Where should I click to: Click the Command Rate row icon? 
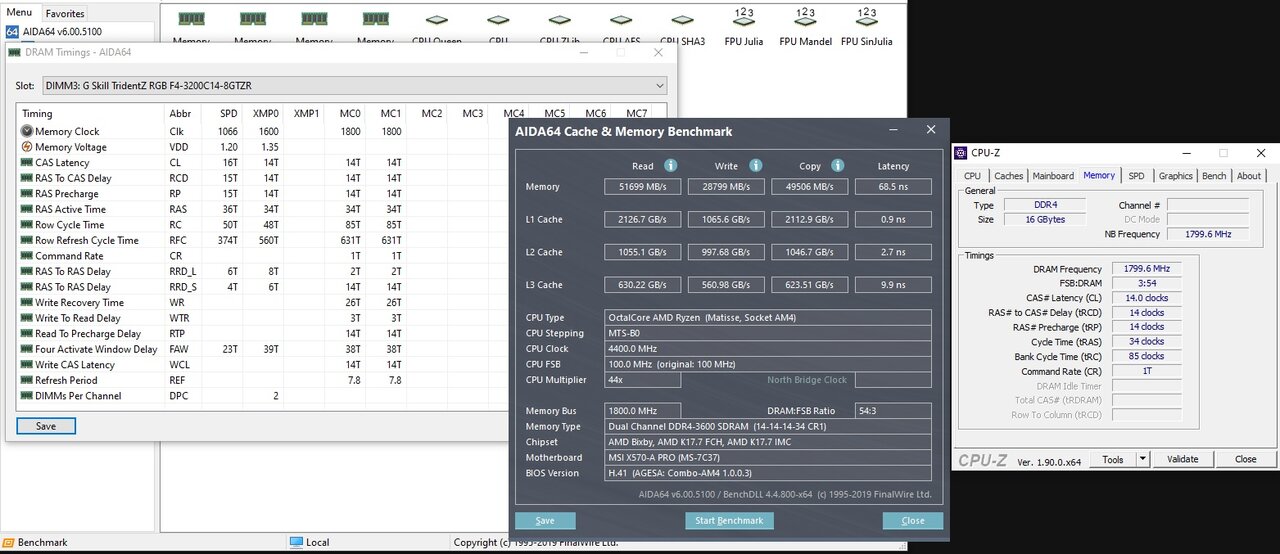26,256
